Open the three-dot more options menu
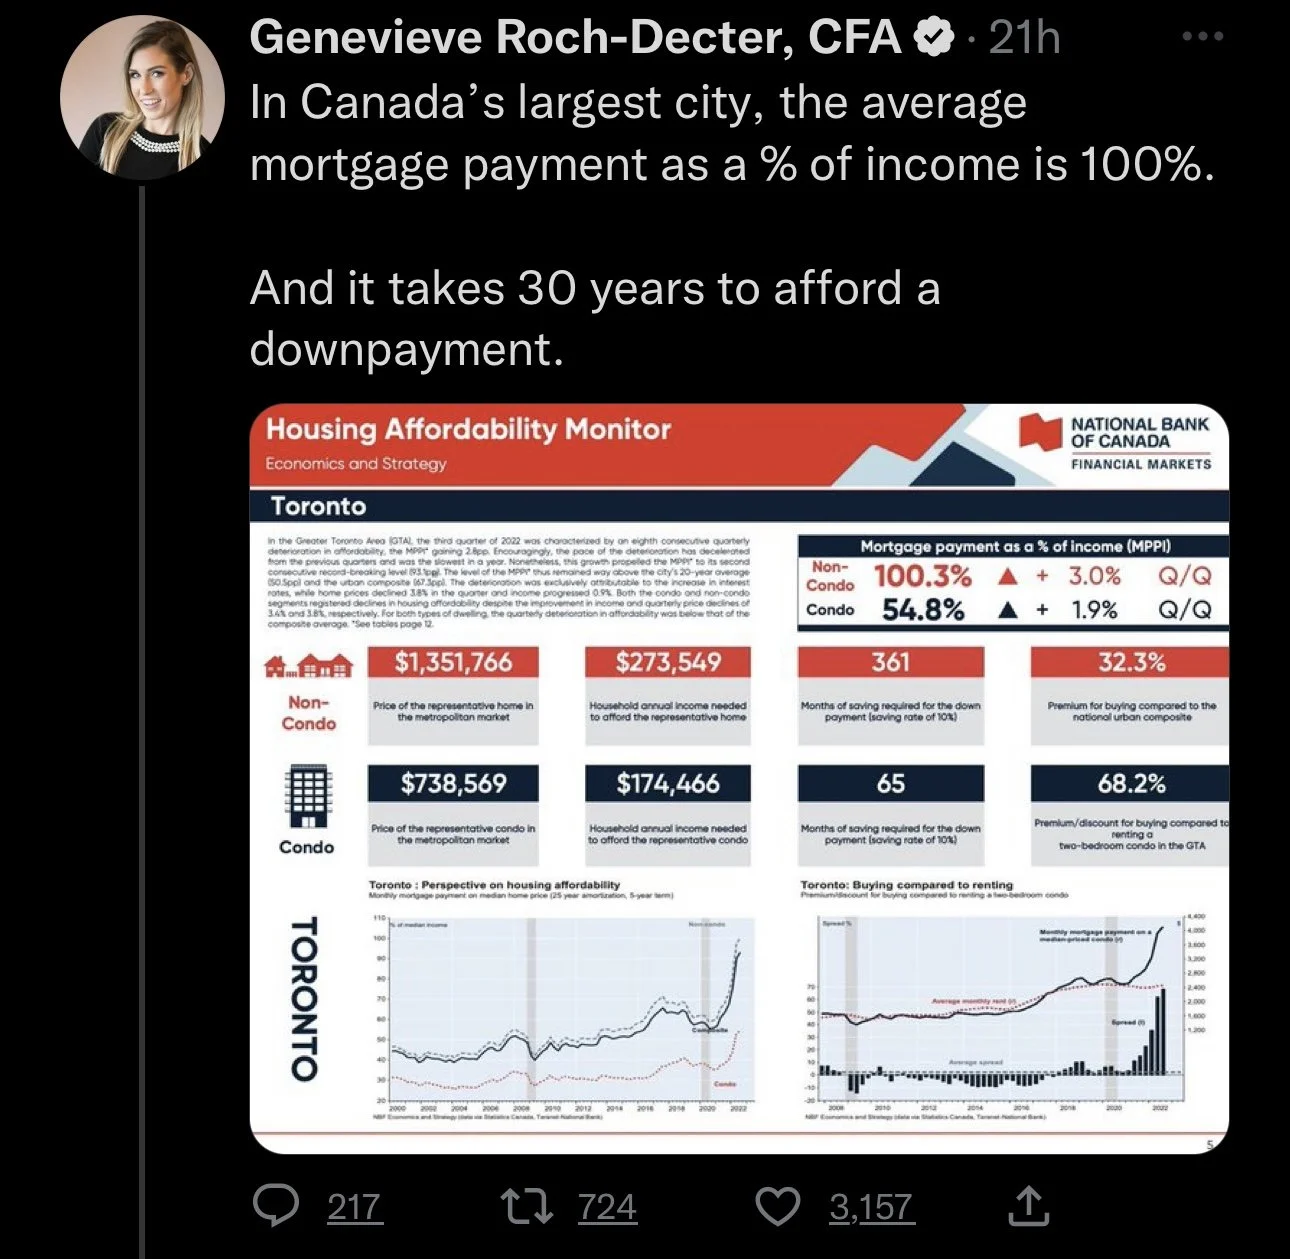This screenshot has height=1259, width=1290. click(1202, 37)
